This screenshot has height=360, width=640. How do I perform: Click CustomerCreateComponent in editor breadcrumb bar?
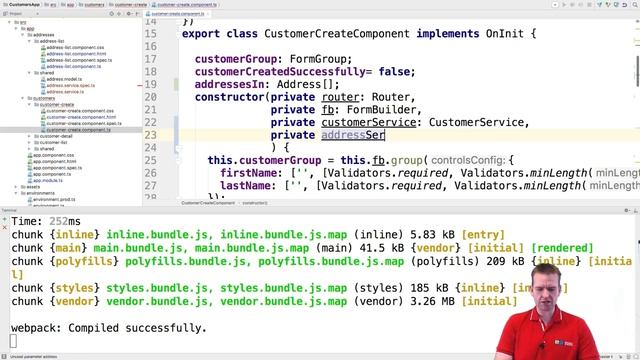[x=208, y=203]
